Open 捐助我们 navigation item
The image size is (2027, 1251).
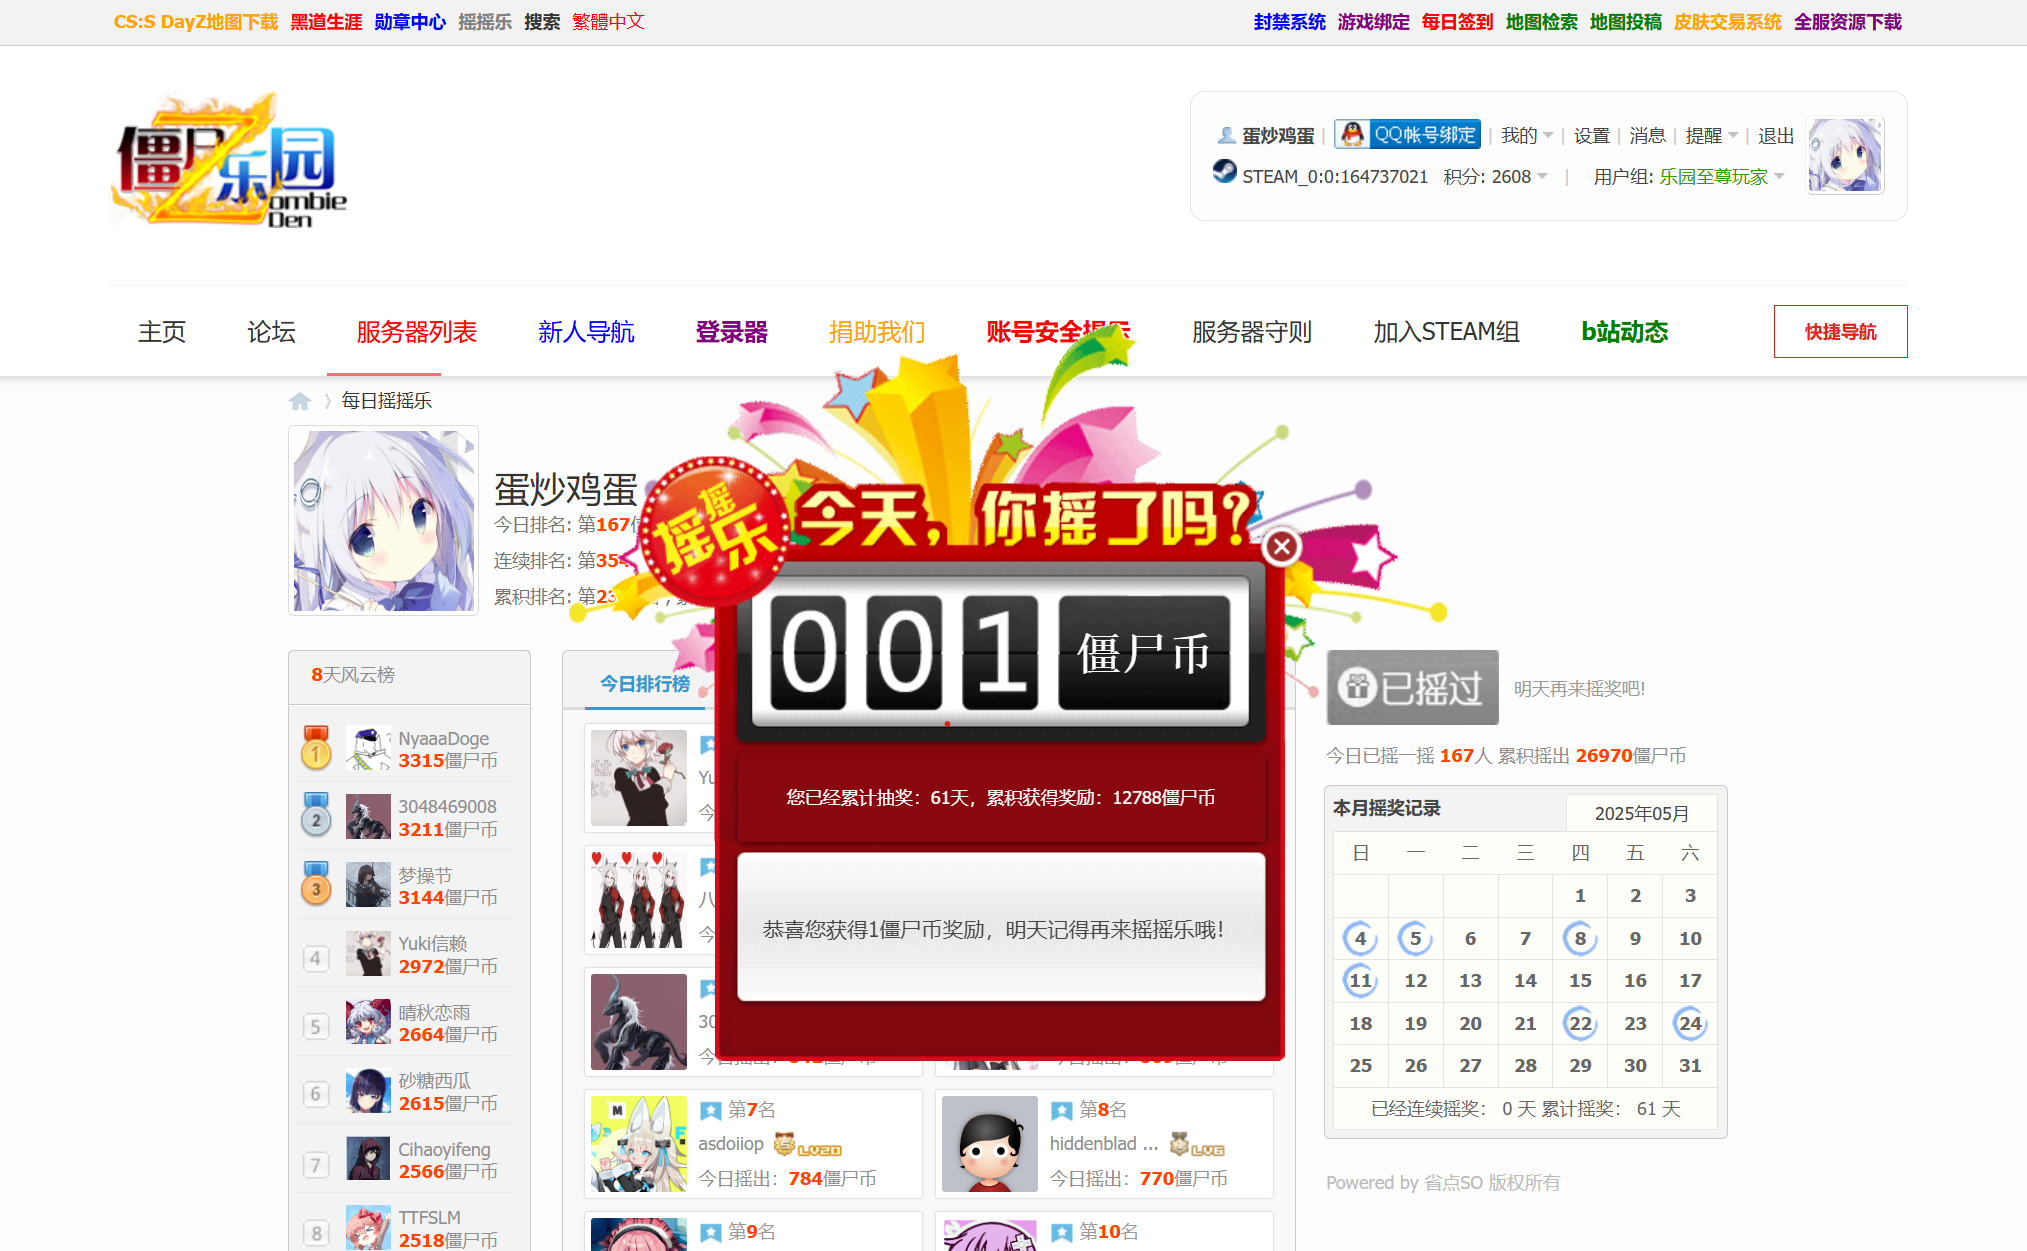tap(877, 332)
